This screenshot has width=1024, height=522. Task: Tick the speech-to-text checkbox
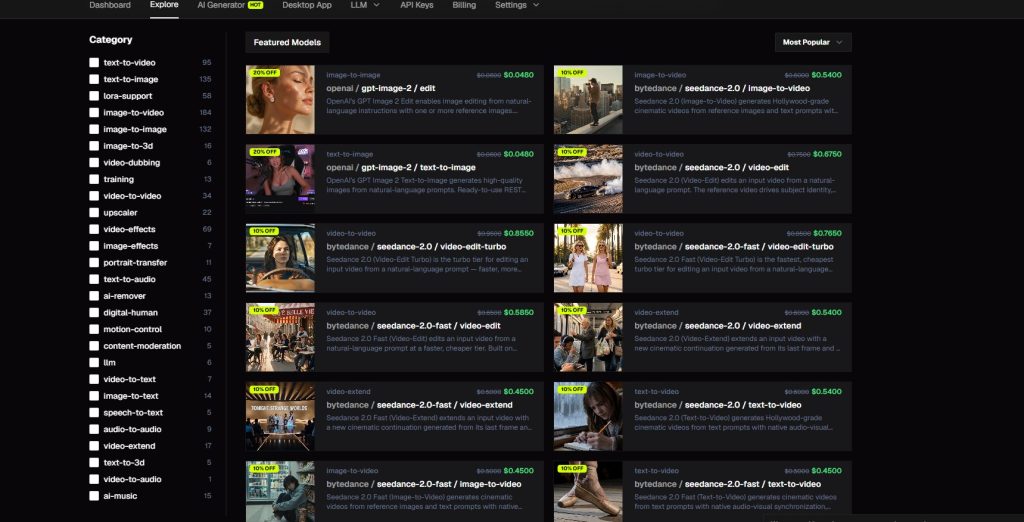pos(94,412)
